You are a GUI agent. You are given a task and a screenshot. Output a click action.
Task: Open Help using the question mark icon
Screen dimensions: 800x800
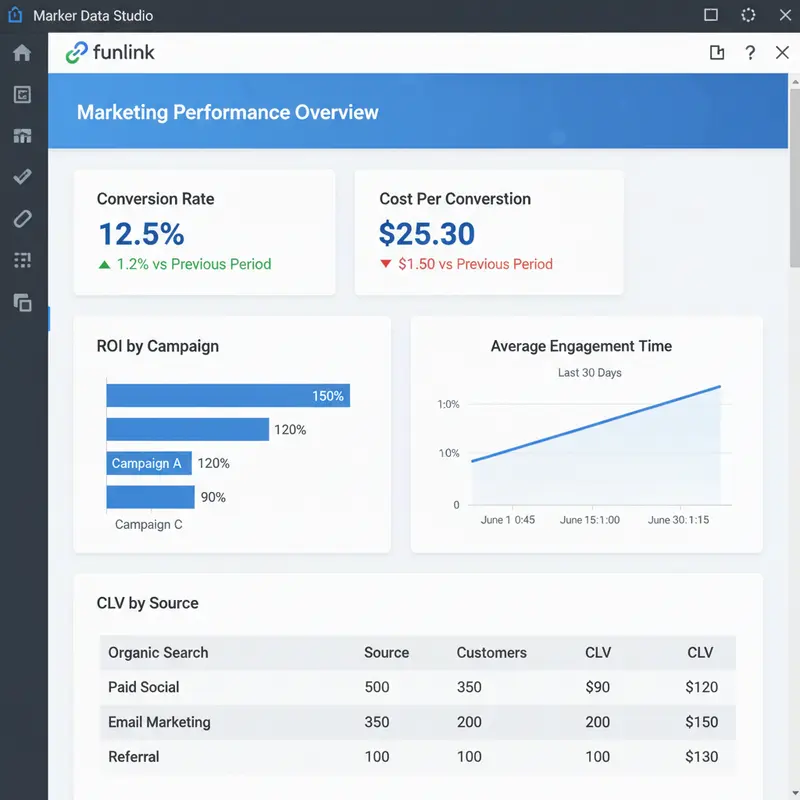(x=750, y=53)
